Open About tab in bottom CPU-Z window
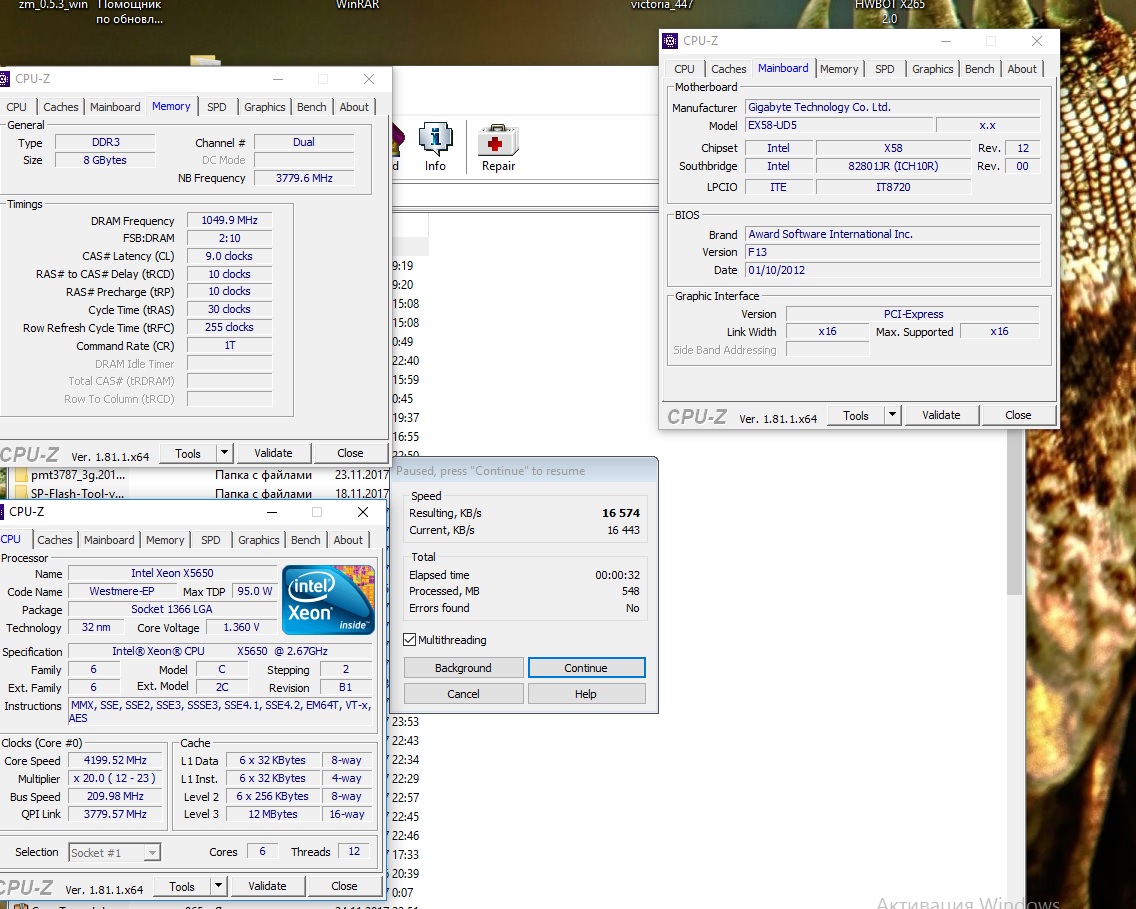The height and width of the screenshot is (909, 1136). [x=348, y=540]
